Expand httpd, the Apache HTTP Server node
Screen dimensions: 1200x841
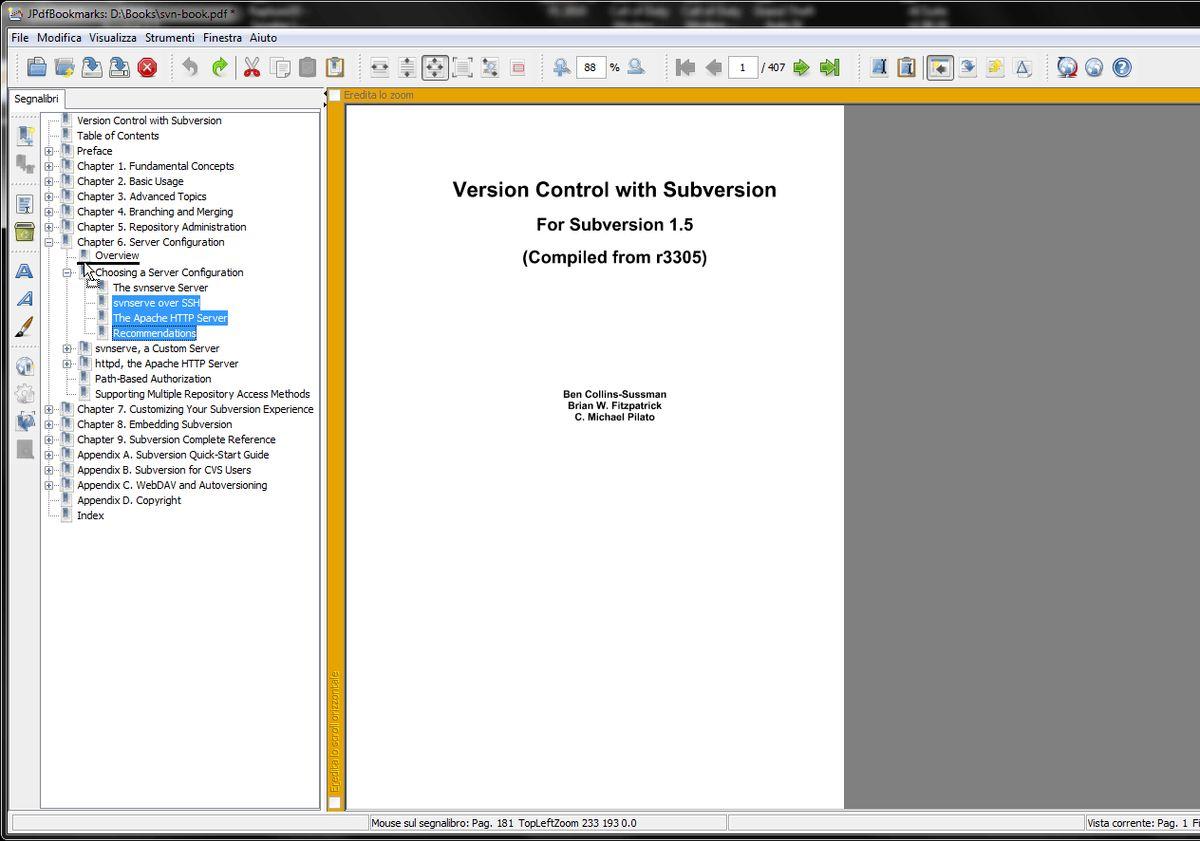pyautogui.click(x=67, y=364)
